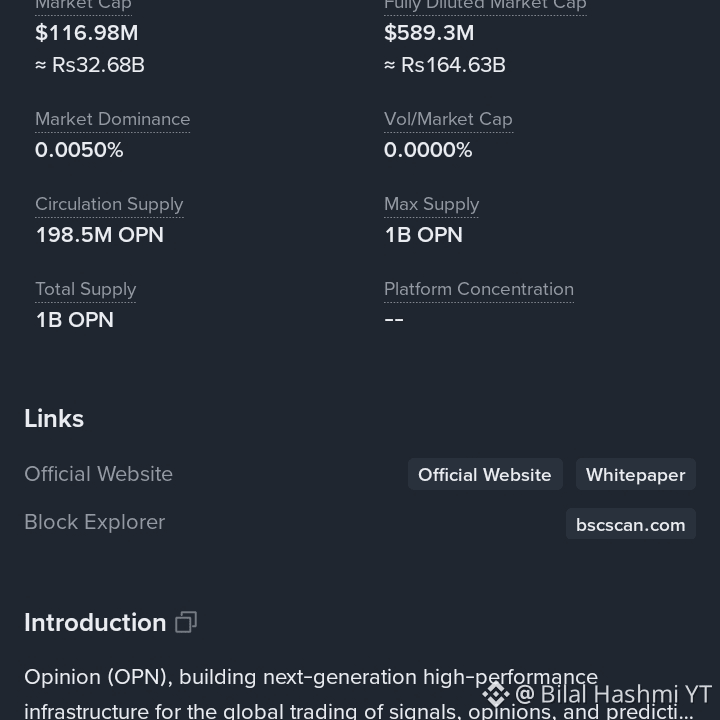Tap the Market Cap label
Screen dimensions: 720x720
pyautogui.click(x=84, y=6)
